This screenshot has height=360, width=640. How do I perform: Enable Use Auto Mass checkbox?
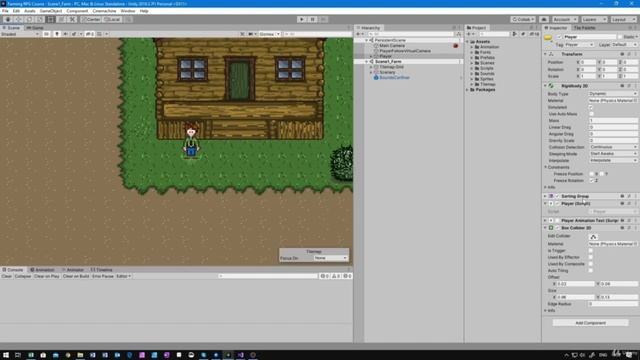pos(591,114)
